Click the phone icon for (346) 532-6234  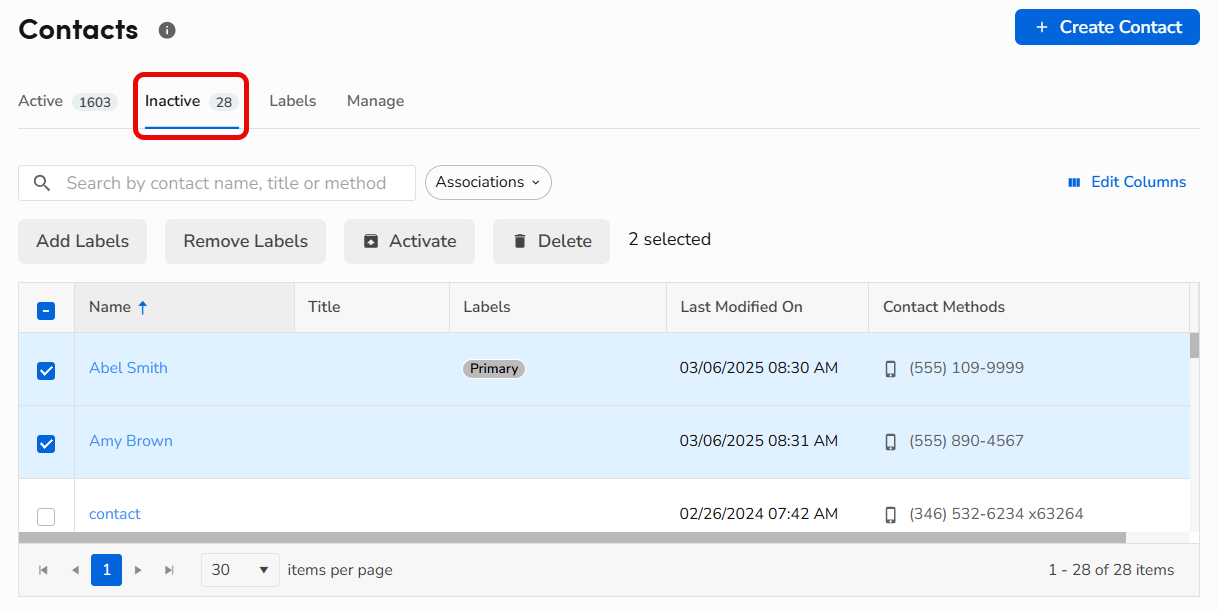tap(891, 515)
